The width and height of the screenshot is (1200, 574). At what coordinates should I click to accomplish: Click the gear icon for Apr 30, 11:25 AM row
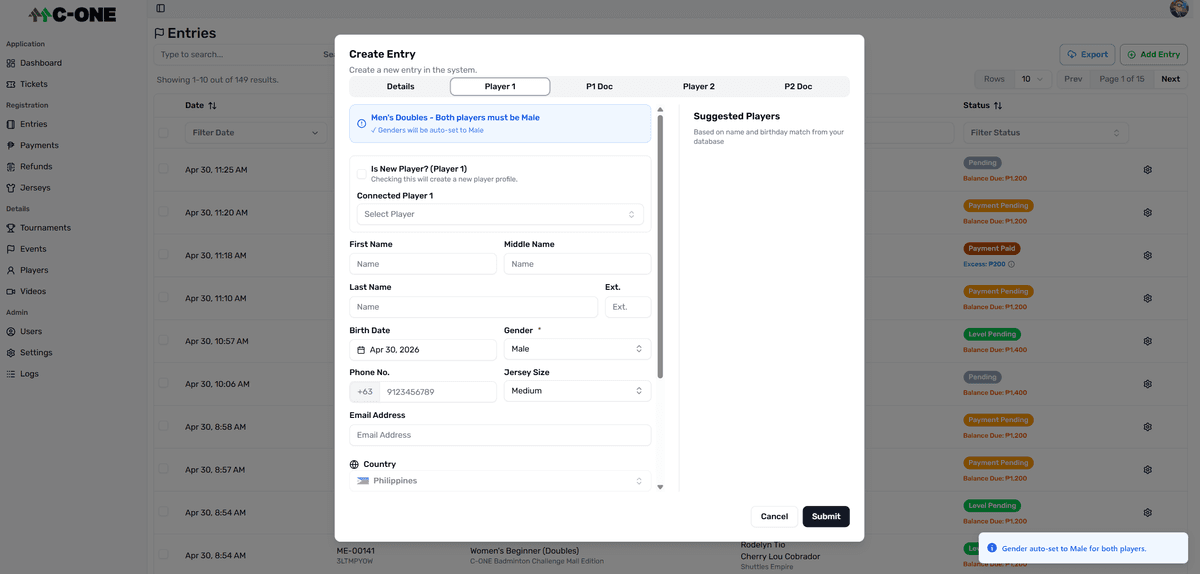pyautogui.click(x=1148, y=170)
